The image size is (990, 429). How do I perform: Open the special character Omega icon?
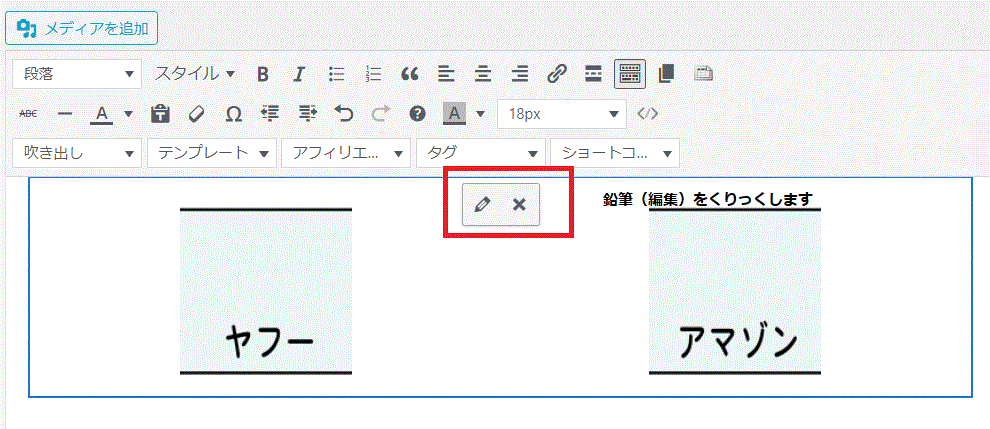pyautogui.click(x=234, y=114)
